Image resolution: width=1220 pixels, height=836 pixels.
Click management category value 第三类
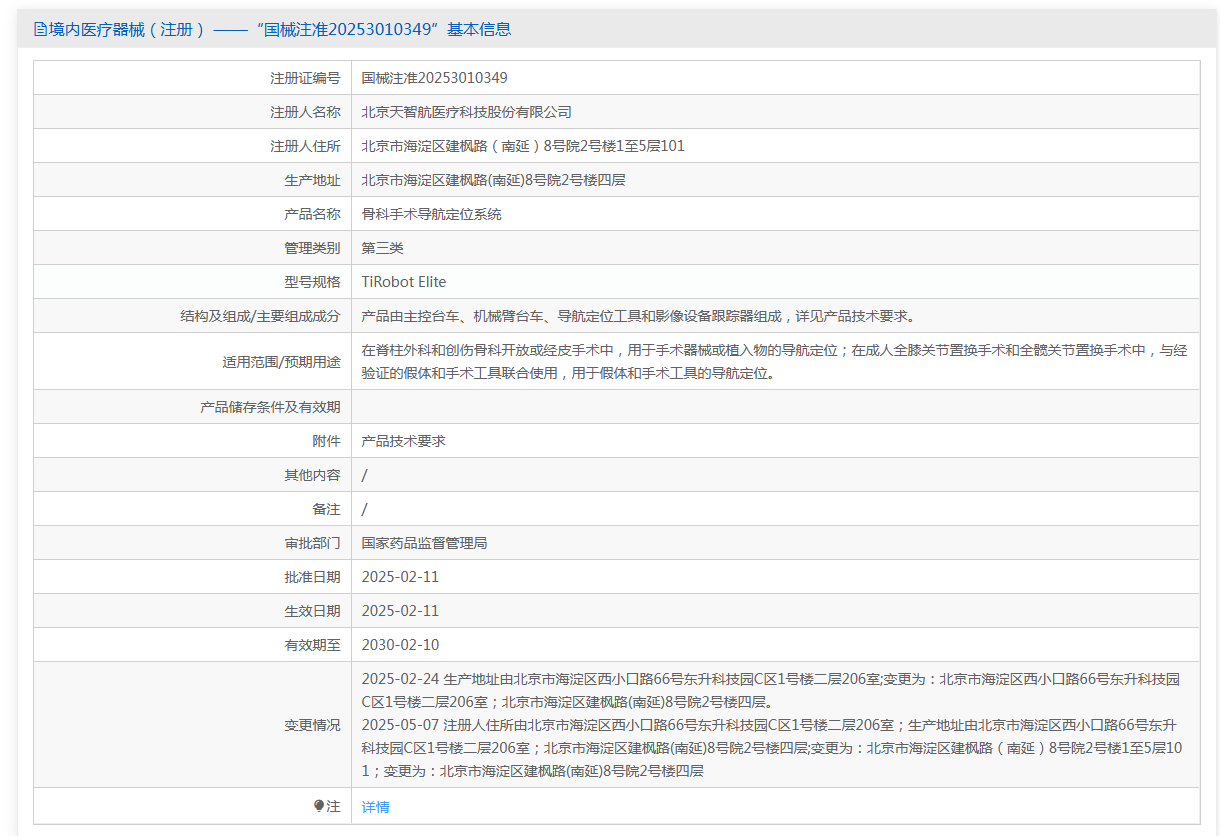(382, 248)
